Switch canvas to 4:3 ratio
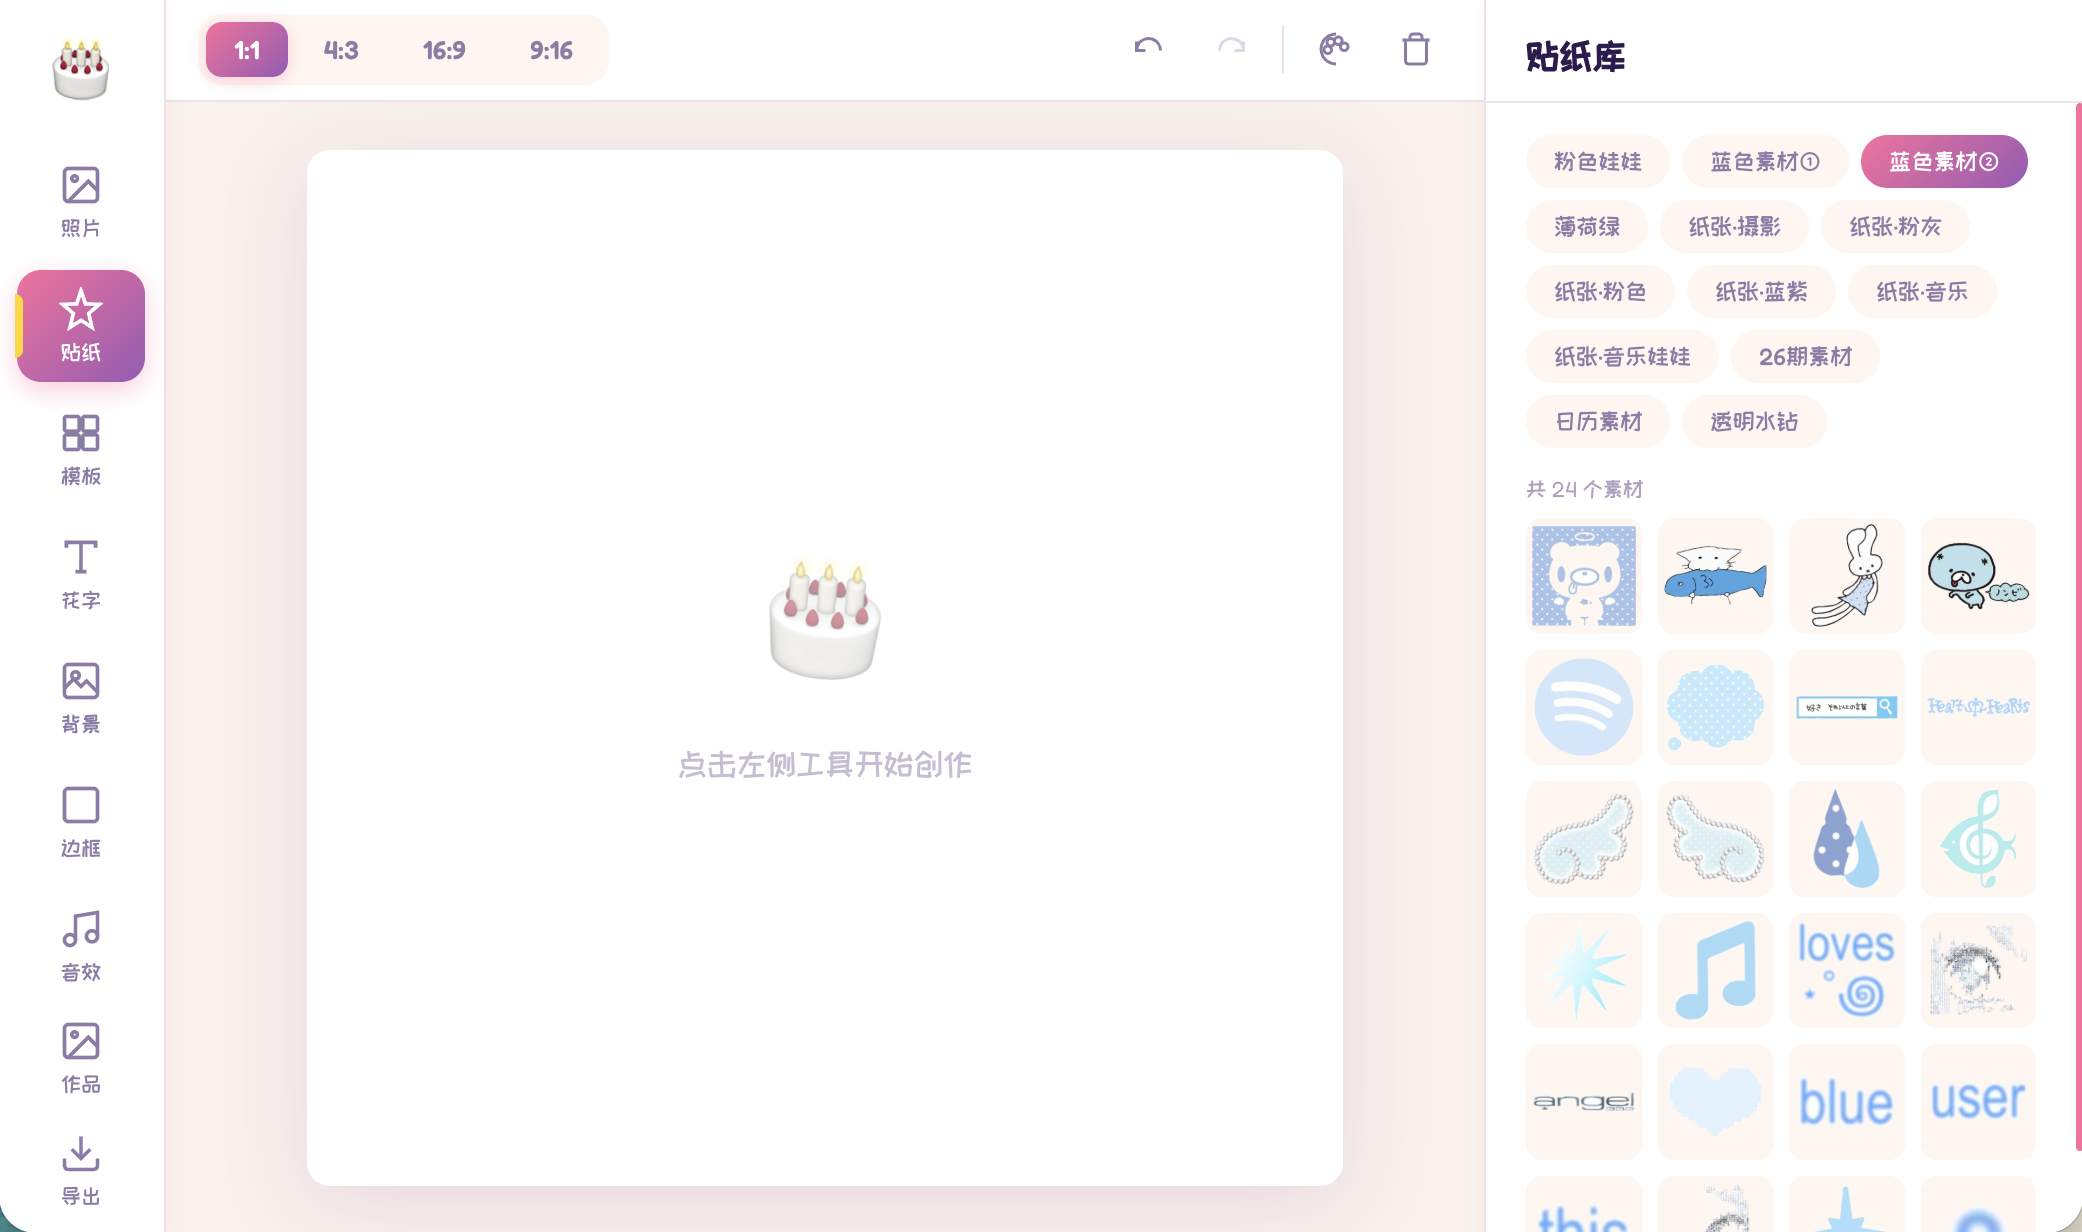 (341, 50)
